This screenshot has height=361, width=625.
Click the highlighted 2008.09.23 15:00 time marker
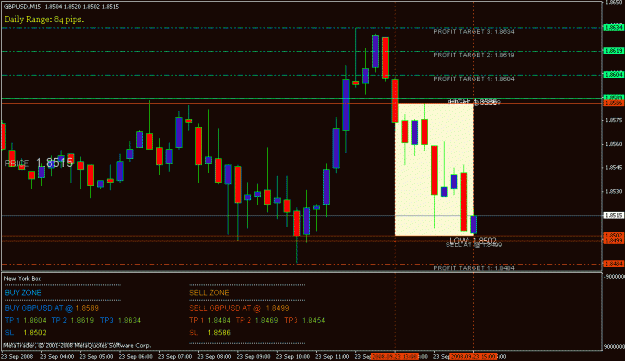[473, 357]
